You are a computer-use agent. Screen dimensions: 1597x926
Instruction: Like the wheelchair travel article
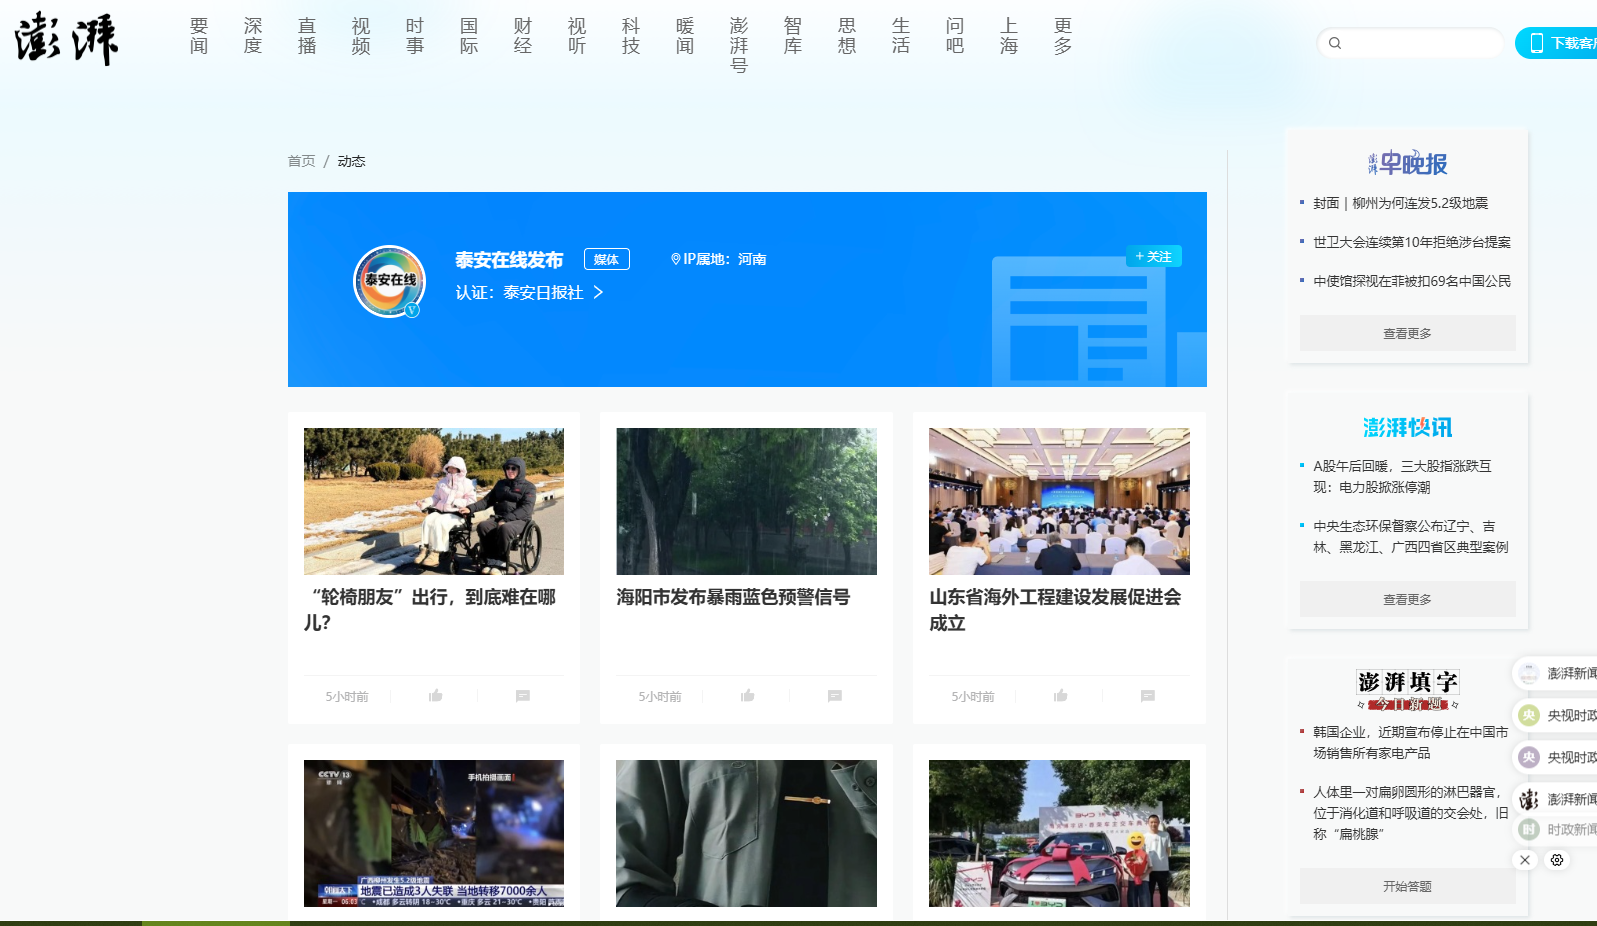point(435,696)
